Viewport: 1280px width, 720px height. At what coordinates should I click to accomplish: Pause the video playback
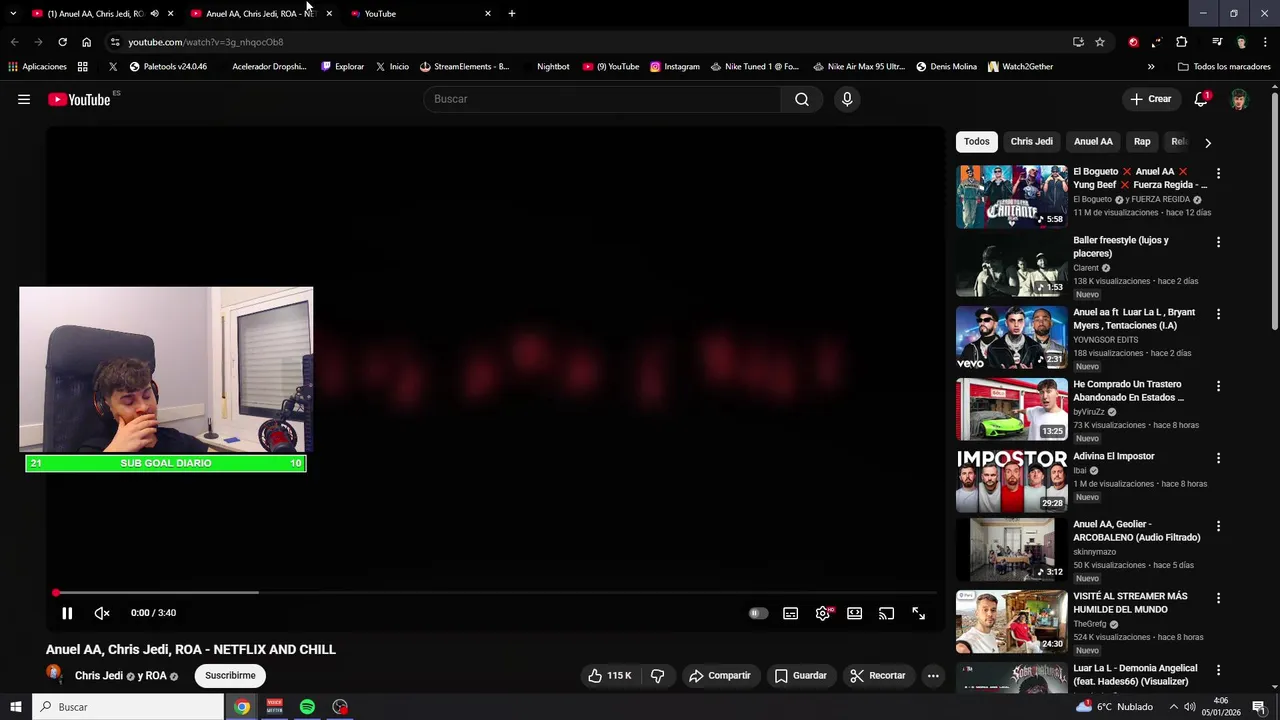click(67, 613)
